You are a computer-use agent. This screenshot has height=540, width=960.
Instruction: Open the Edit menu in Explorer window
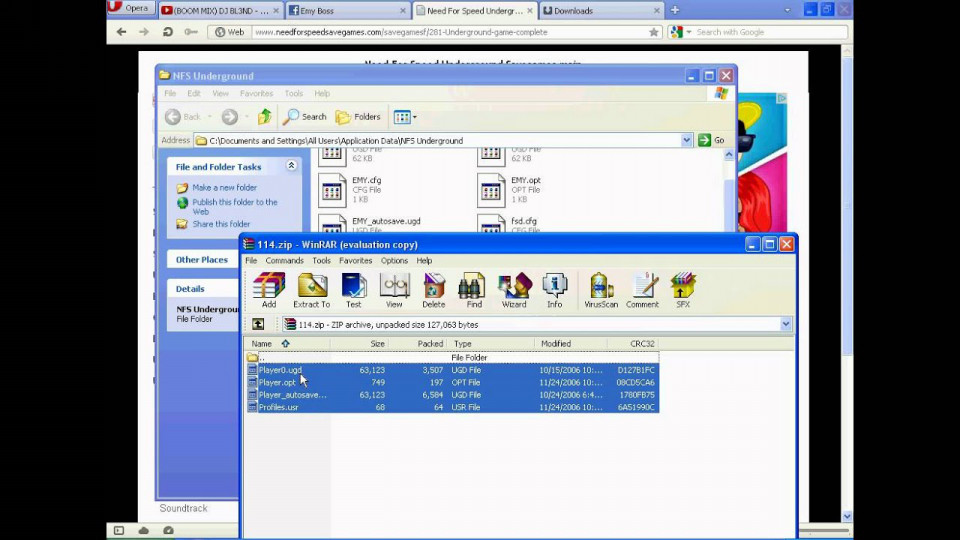[193, 93]
